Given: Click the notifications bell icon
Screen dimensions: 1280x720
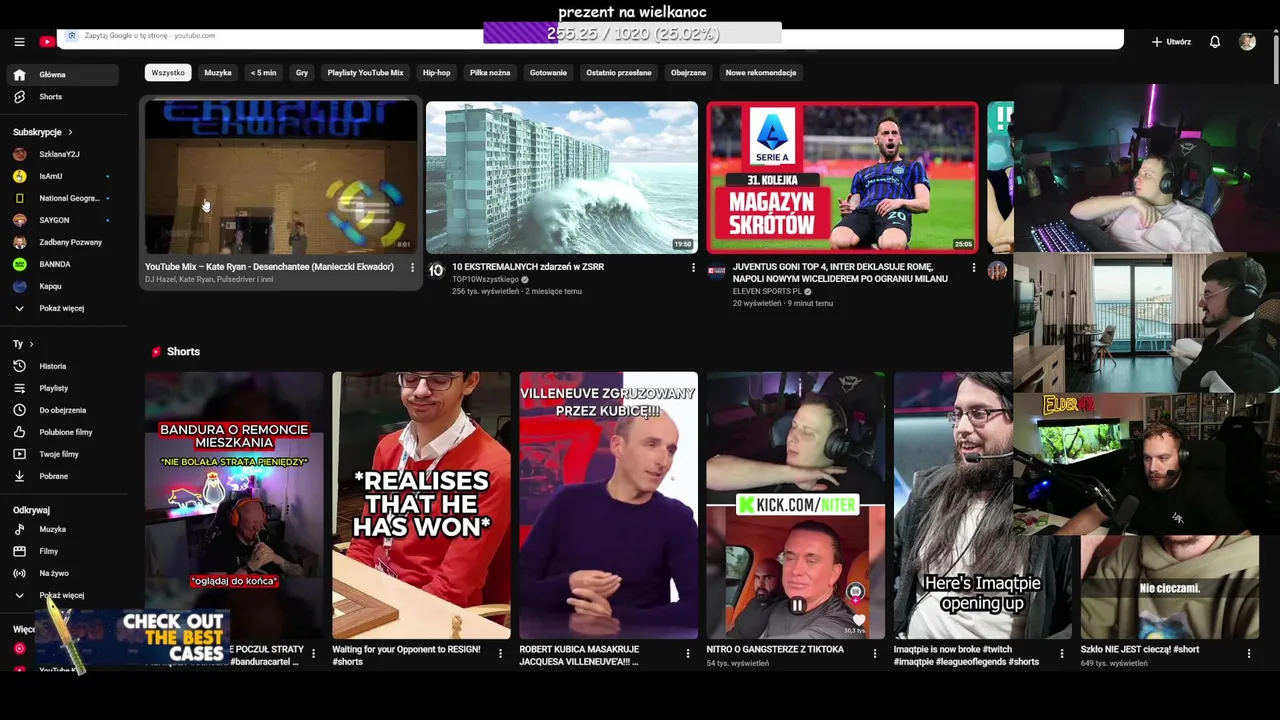Looking at the screenshot, I should click(1215, 42).
